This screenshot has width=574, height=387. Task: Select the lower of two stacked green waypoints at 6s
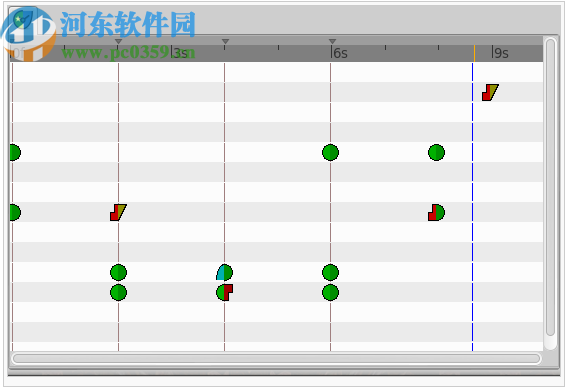[331, 293]
